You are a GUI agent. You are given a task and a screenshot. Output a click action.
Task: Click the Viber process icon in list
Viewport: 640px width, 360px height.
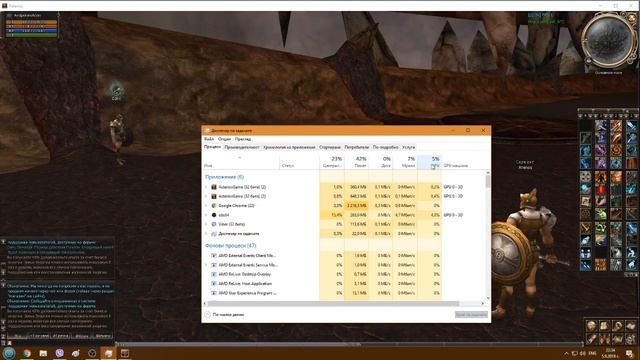click(213, 224)
